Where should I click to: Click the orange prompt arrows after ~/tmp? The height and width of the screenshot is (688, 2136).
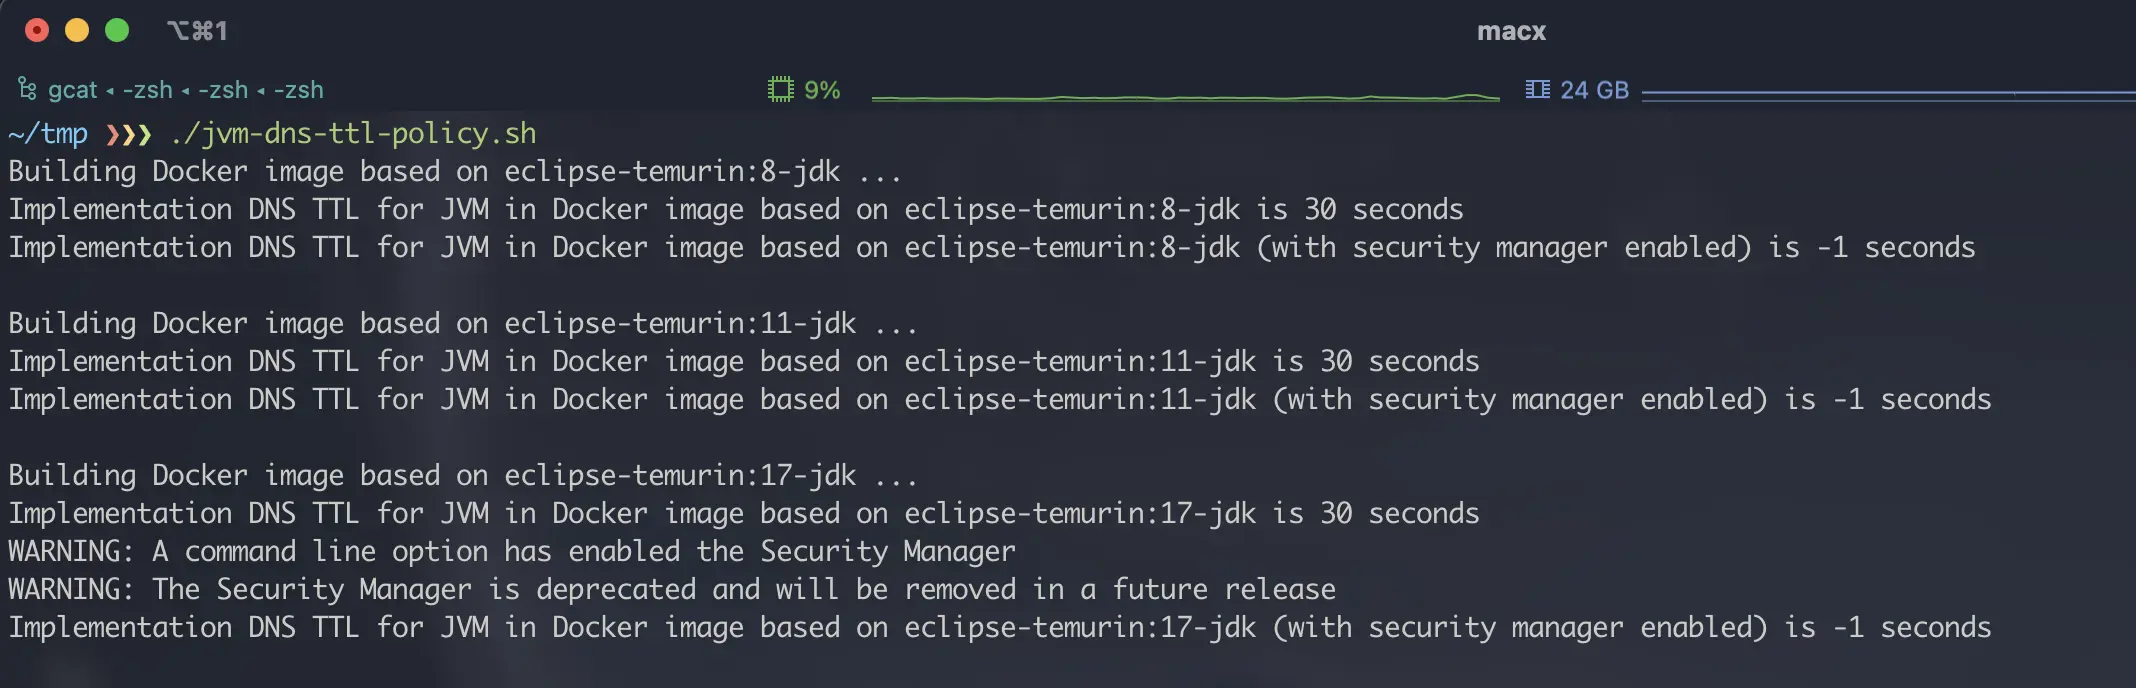click(x=129, y=134)
